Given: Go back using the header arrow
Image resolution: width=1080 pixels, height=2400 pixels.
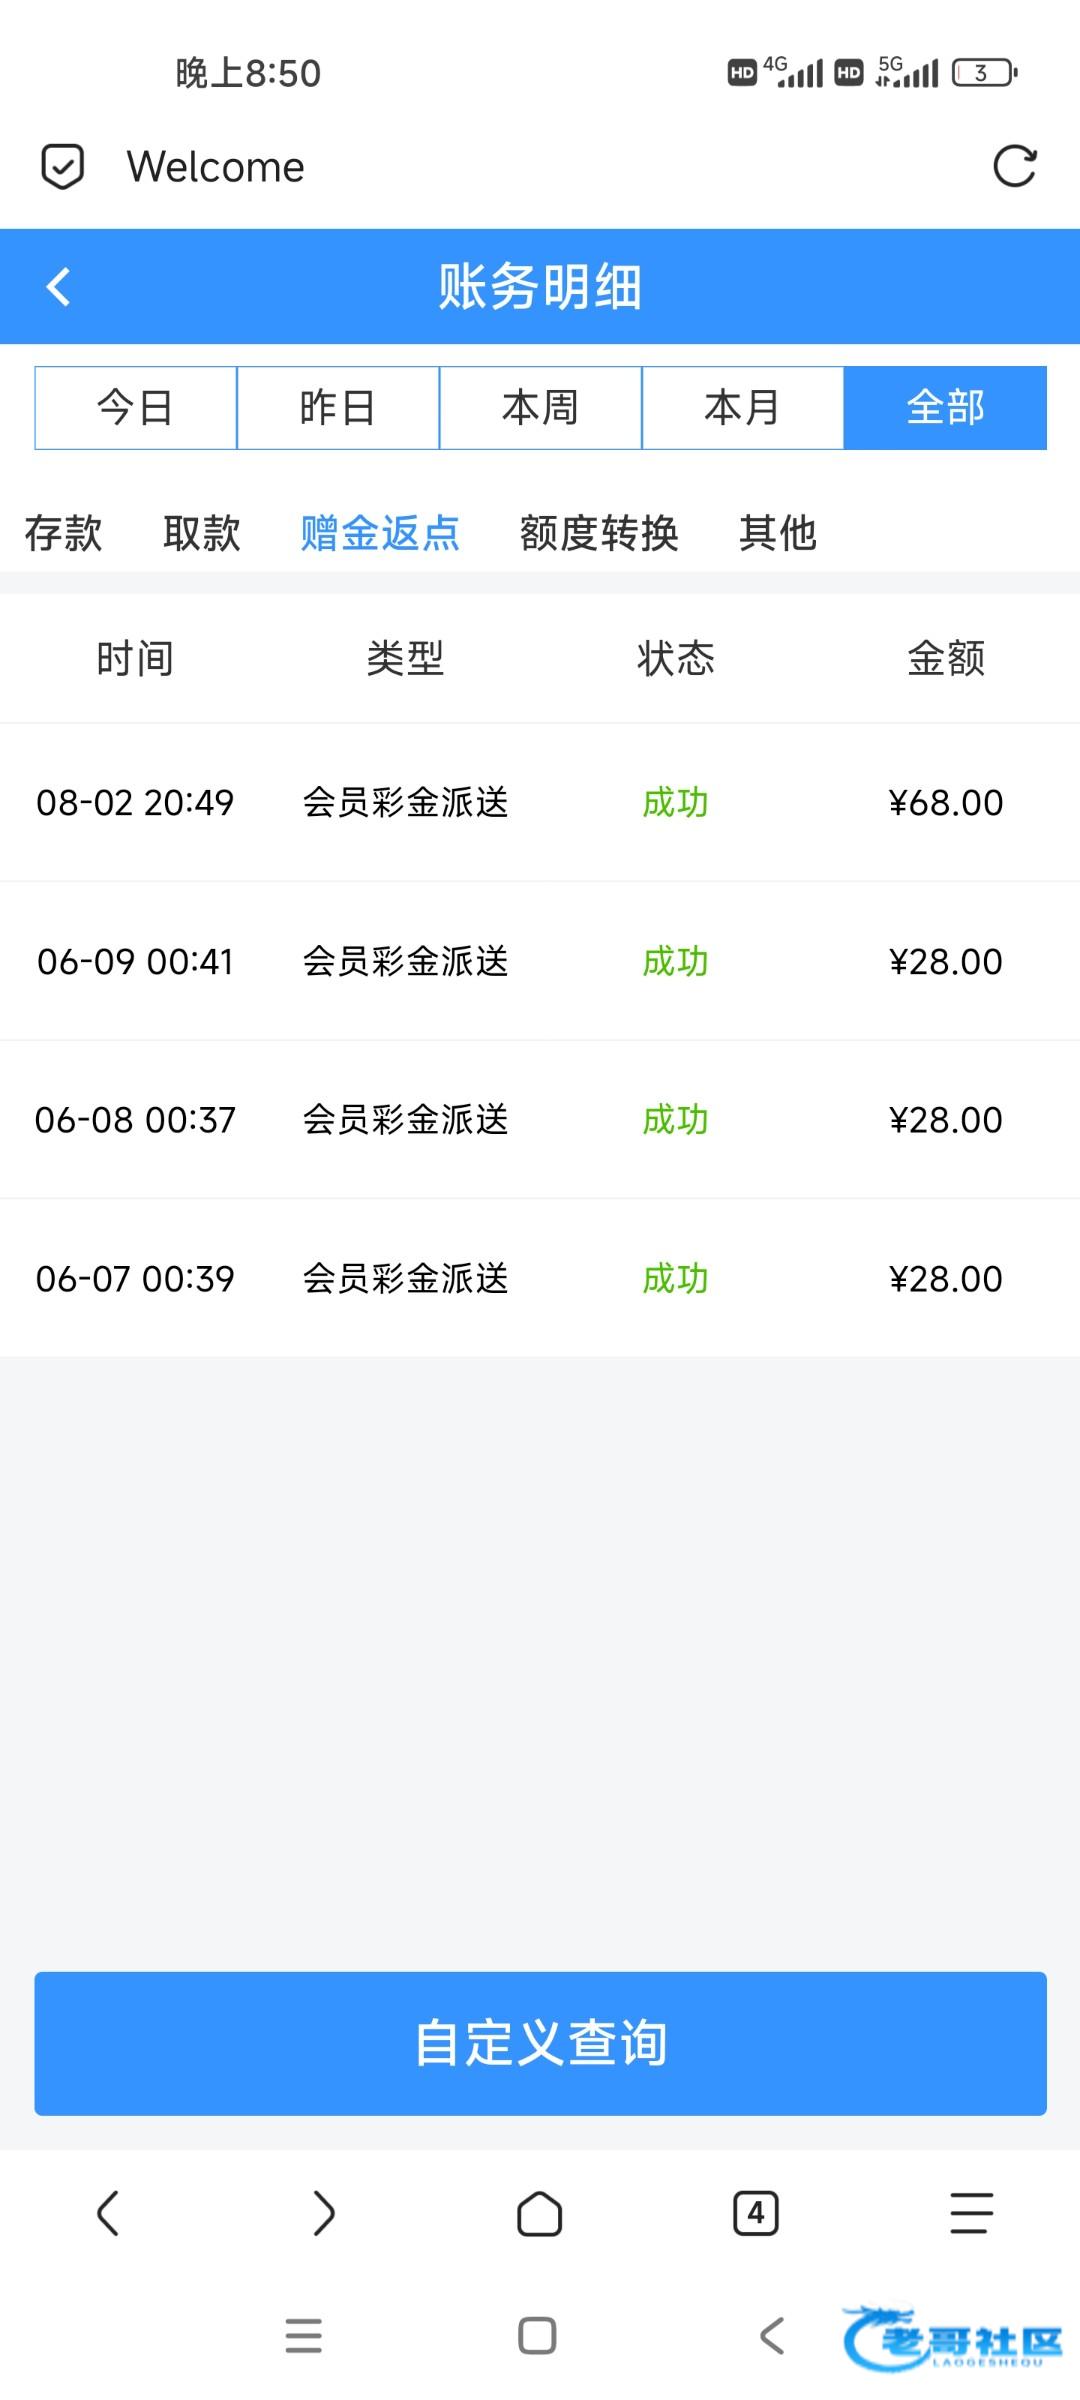Looking at the screenshot, I should pyautogui.click(x=59, y=287).
